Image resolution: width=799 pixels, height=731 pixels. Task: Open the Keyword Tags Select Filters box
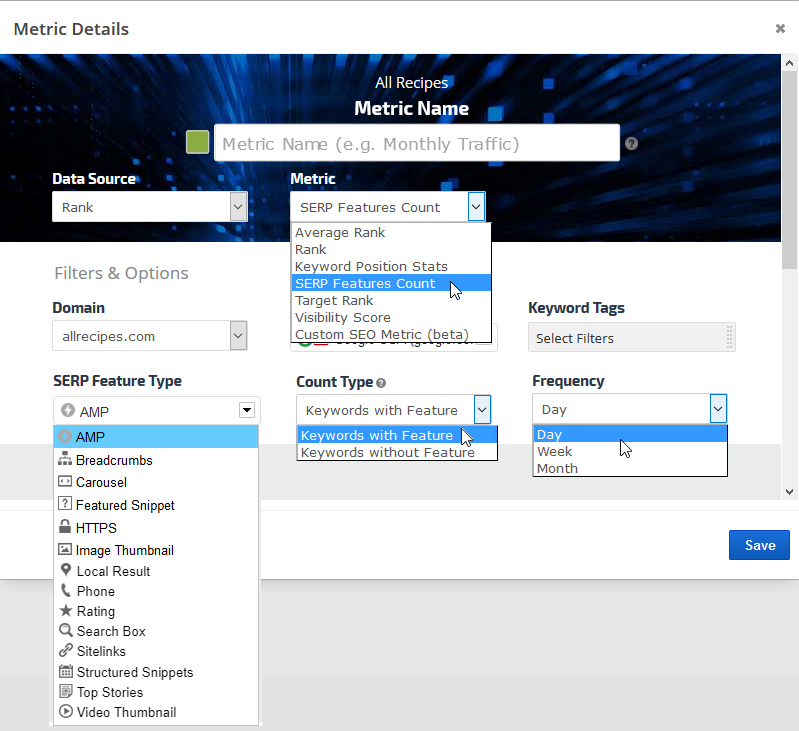(x=631, y=338)
